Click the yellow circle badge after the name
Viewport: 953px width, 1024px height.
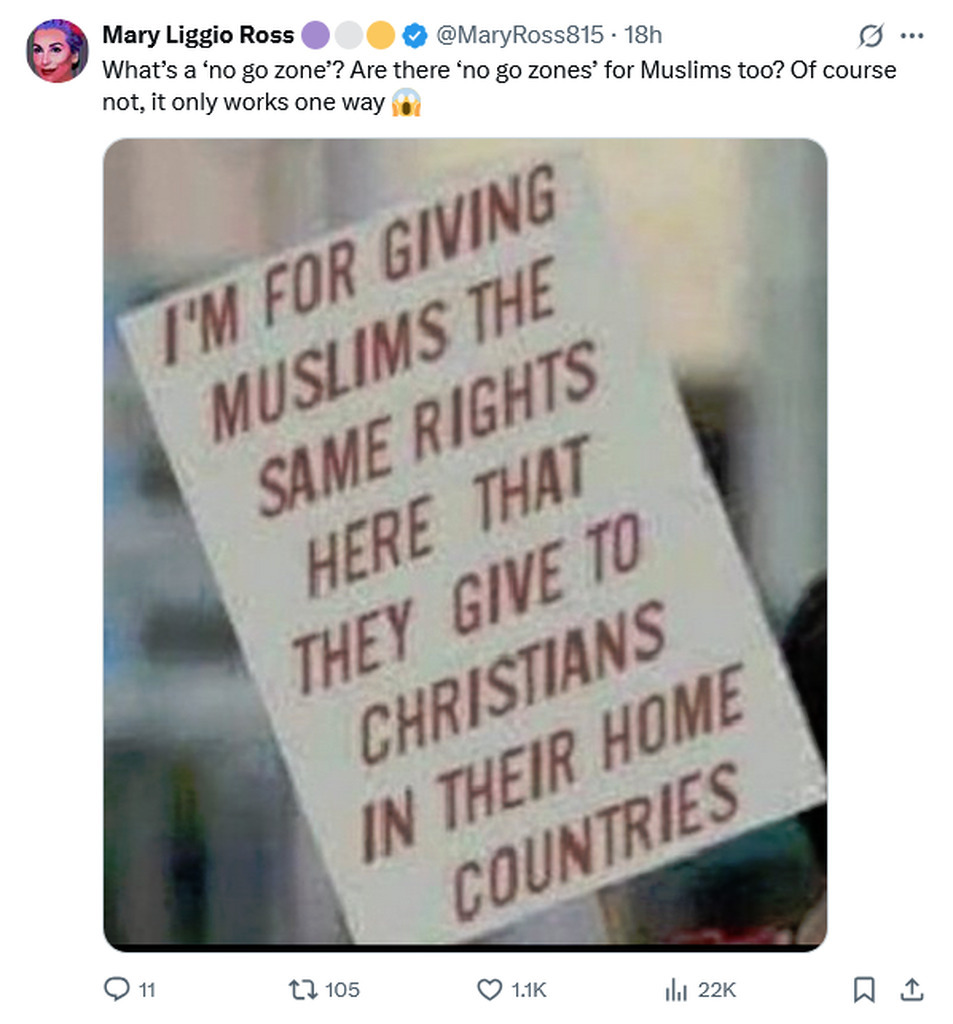[381, 35]
